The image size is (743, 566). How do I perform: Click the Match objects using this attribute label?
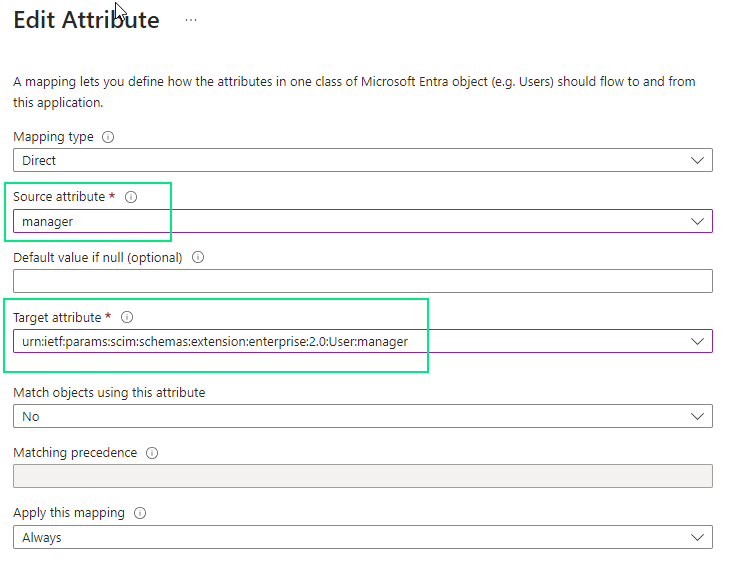click(x=109, y=392)
